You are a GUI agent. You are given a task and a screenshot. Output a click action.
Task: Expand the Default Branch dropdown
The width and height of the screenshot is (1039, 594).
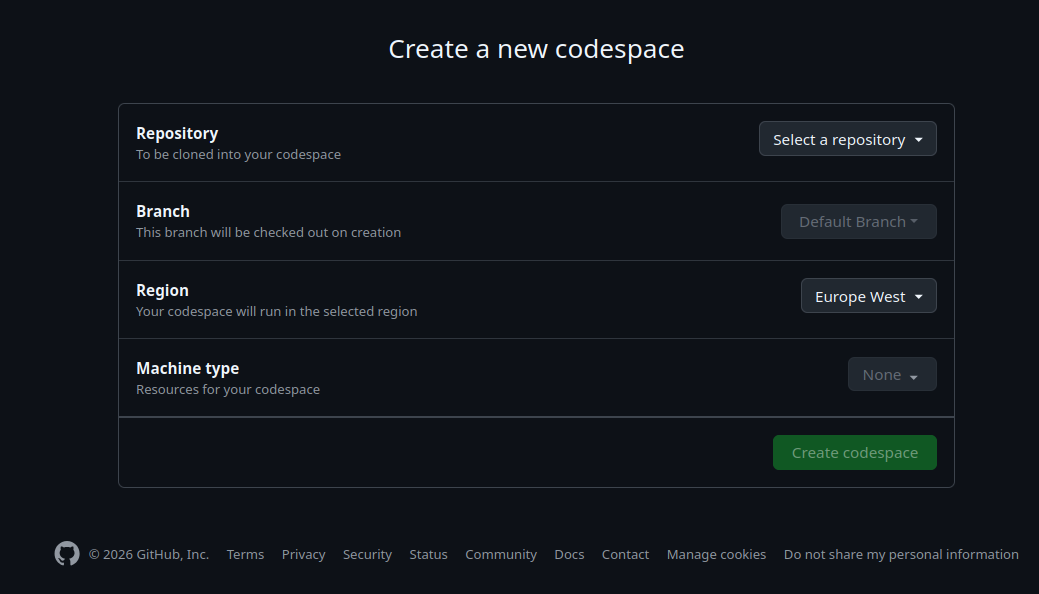coord(858,222)
